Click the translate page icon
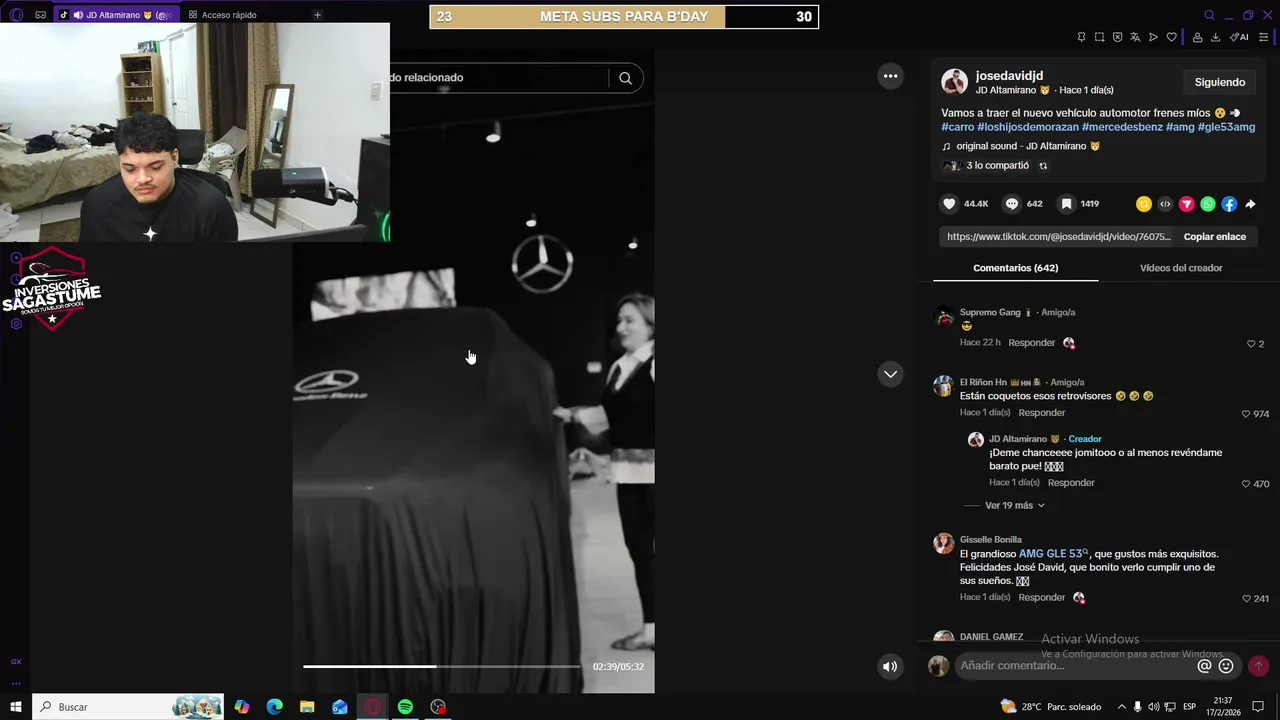This screenshot has width=1280, height=720. coord(1135,37)
